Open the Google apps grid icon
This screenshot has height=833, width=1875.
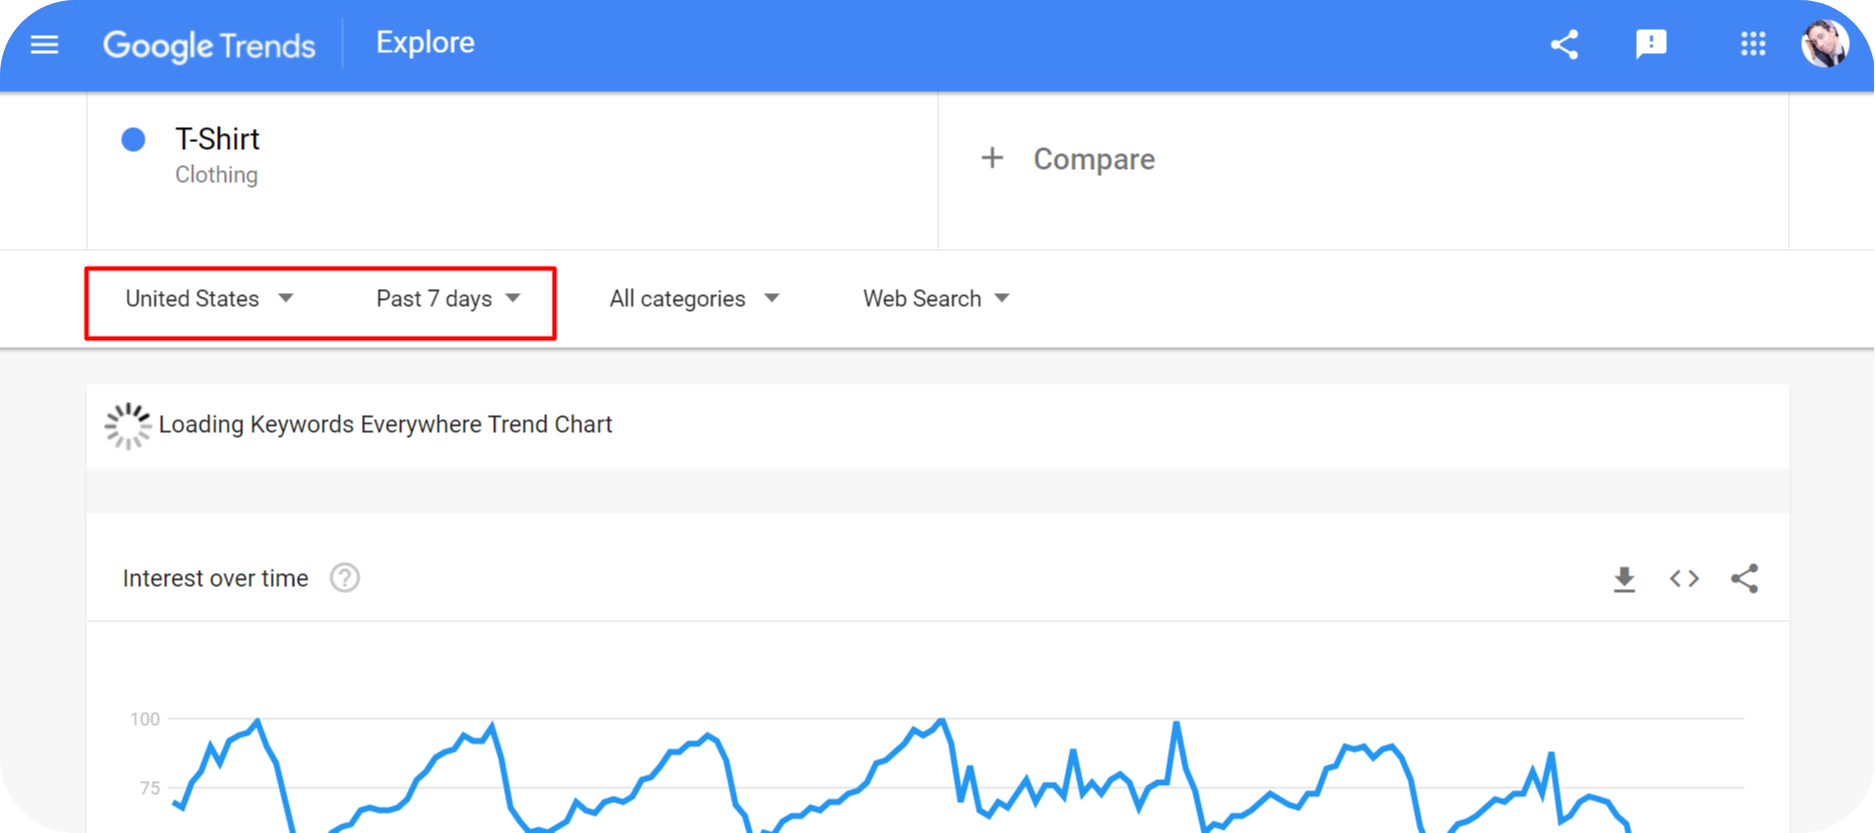(x=1752, y=44)
